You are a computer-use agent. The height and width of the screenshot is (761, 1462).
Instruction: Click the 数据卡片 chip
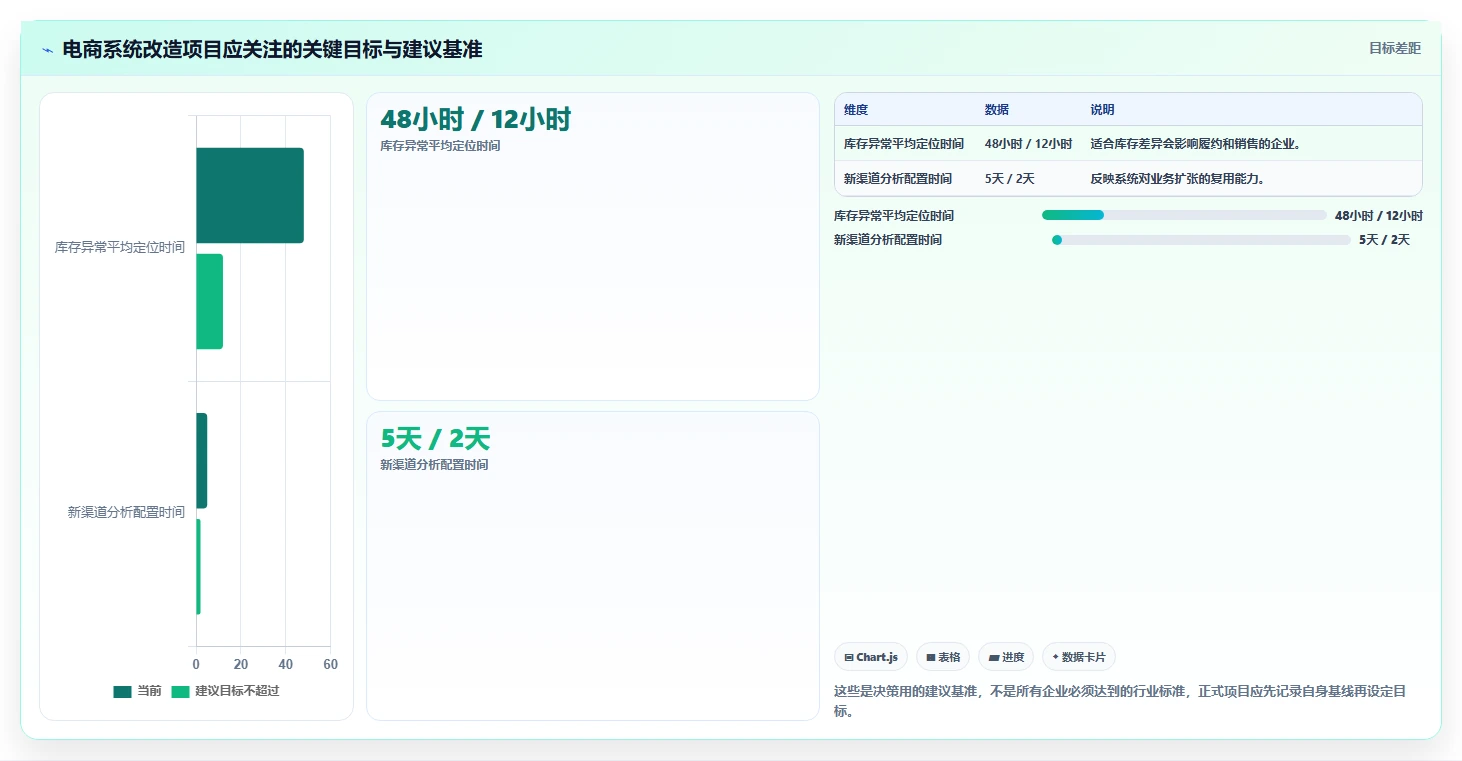(1079, 657)
